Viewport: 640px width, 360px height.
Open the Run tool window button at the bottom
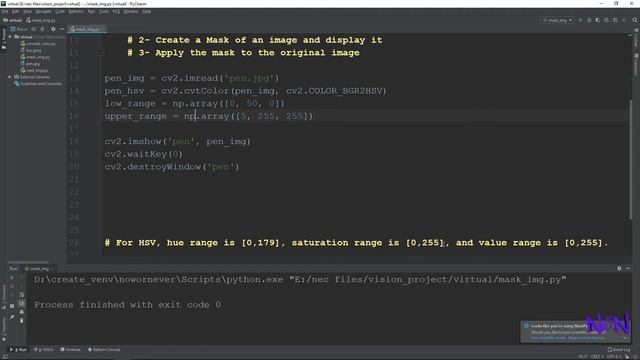pos(19,349)
